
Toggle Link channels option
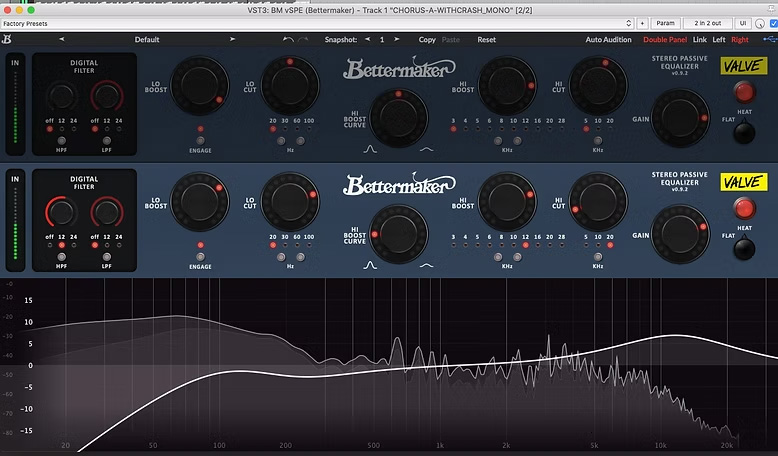[700, 39]
